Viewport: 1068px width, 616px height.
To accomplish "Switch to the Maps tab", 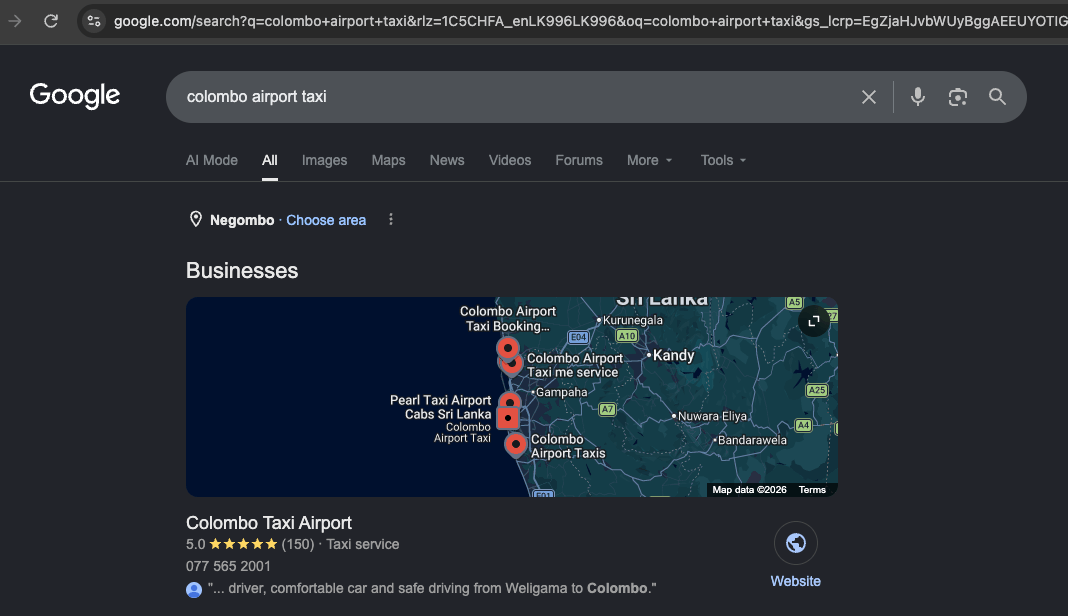I will (x=388, y=160).
